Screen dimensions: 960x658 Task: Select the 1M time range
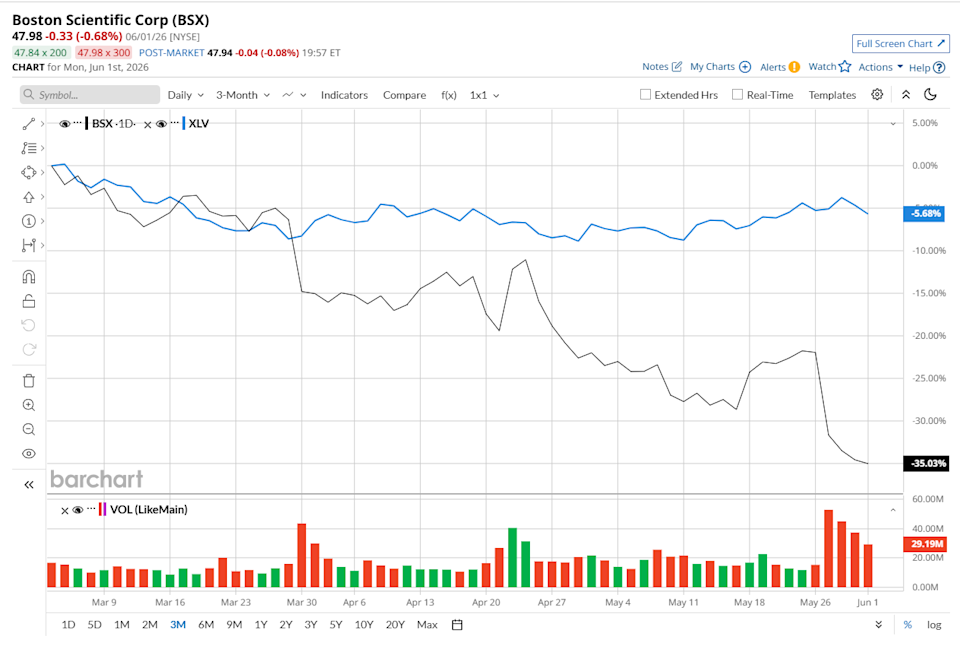[122, 625]
